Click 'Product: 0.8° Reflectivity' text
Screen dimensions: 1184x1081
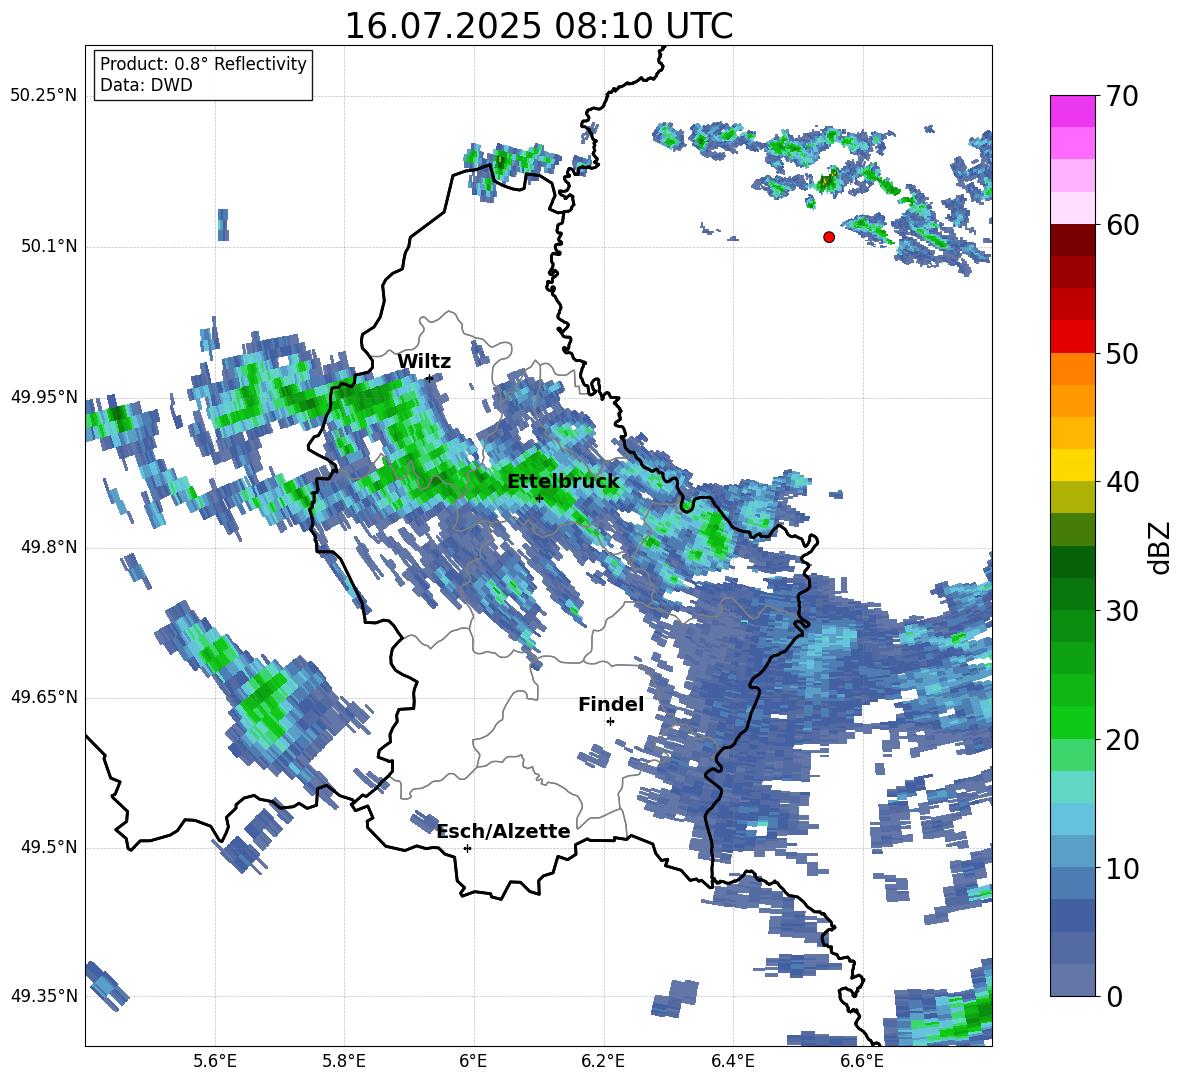203,64
